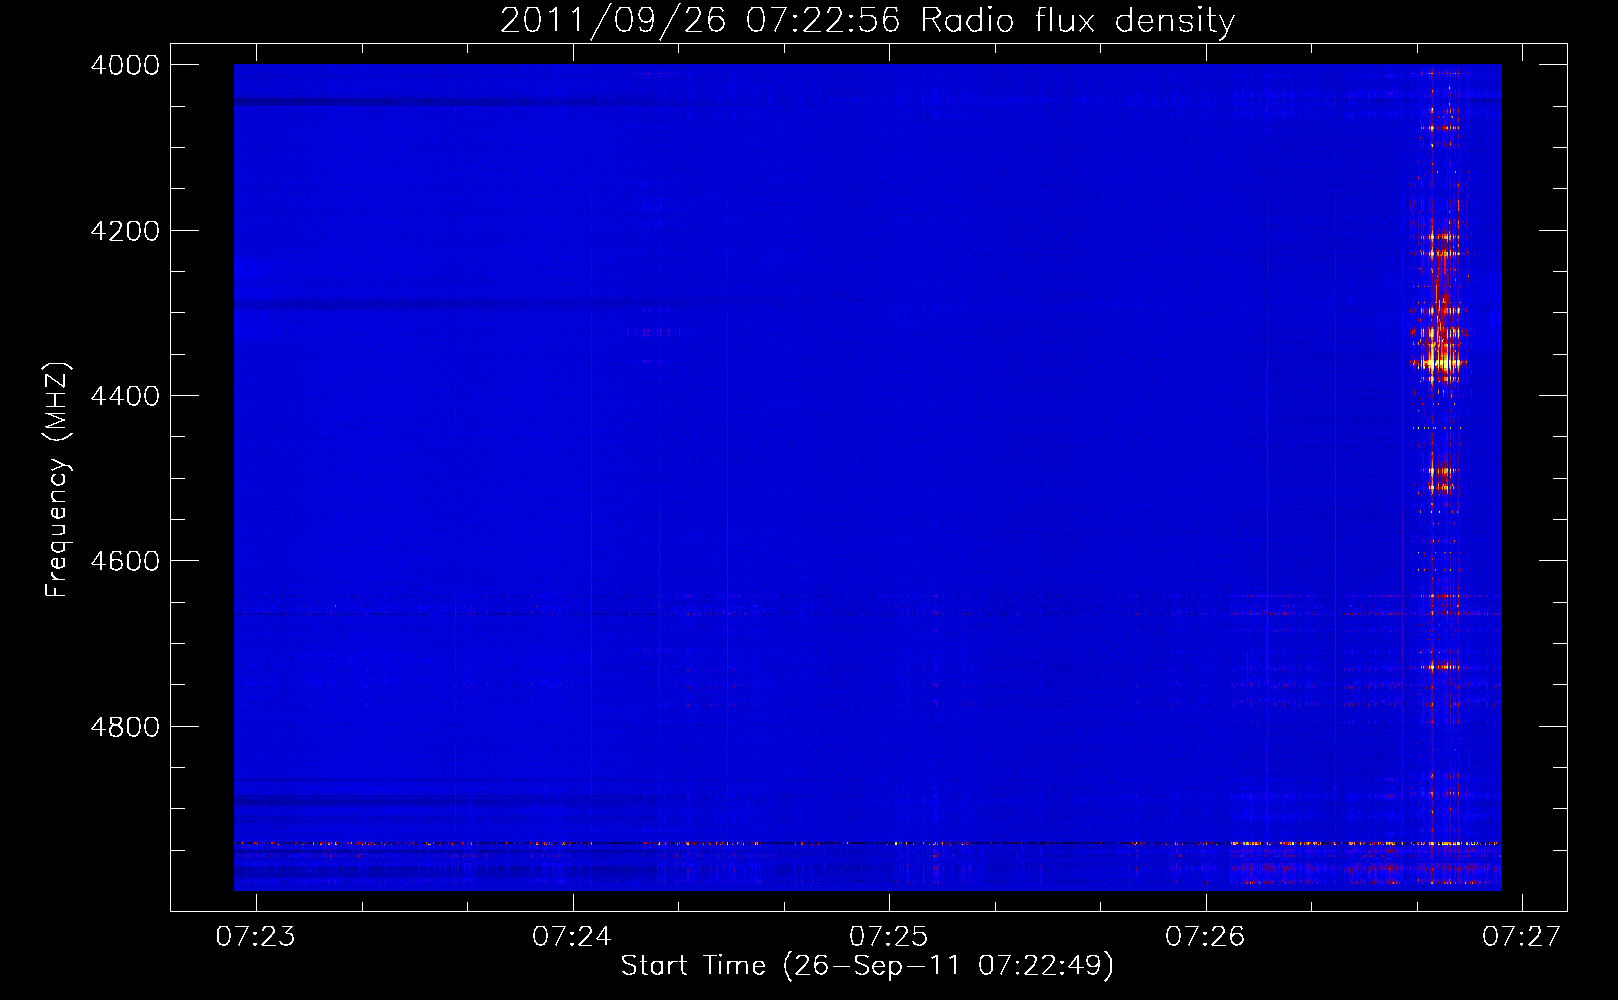1618x1000 pixels.
Task: Click the 4800 frequency tick label
Action: pos(125,727)
